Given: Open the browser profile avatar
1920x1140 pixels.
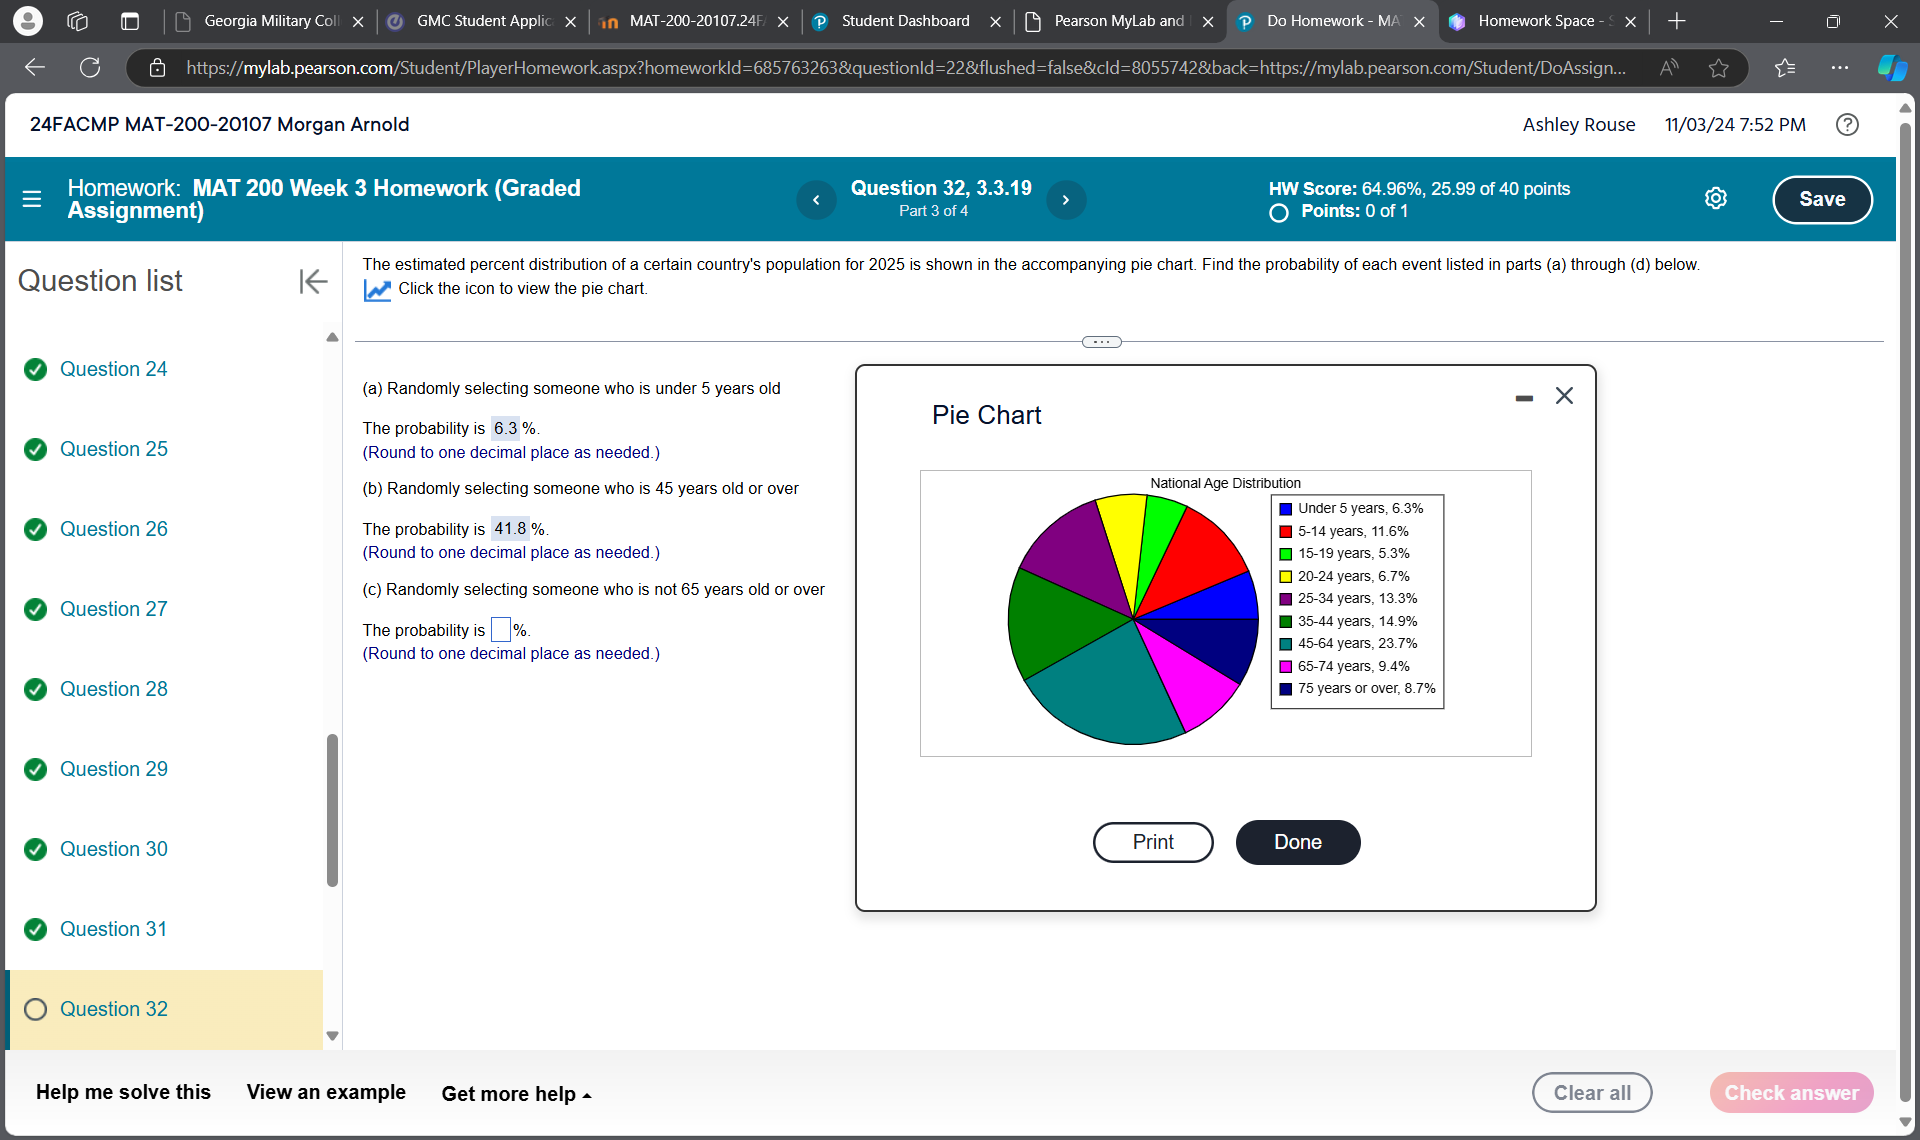Looking at the screenshot, I should (x=28, y=21).
